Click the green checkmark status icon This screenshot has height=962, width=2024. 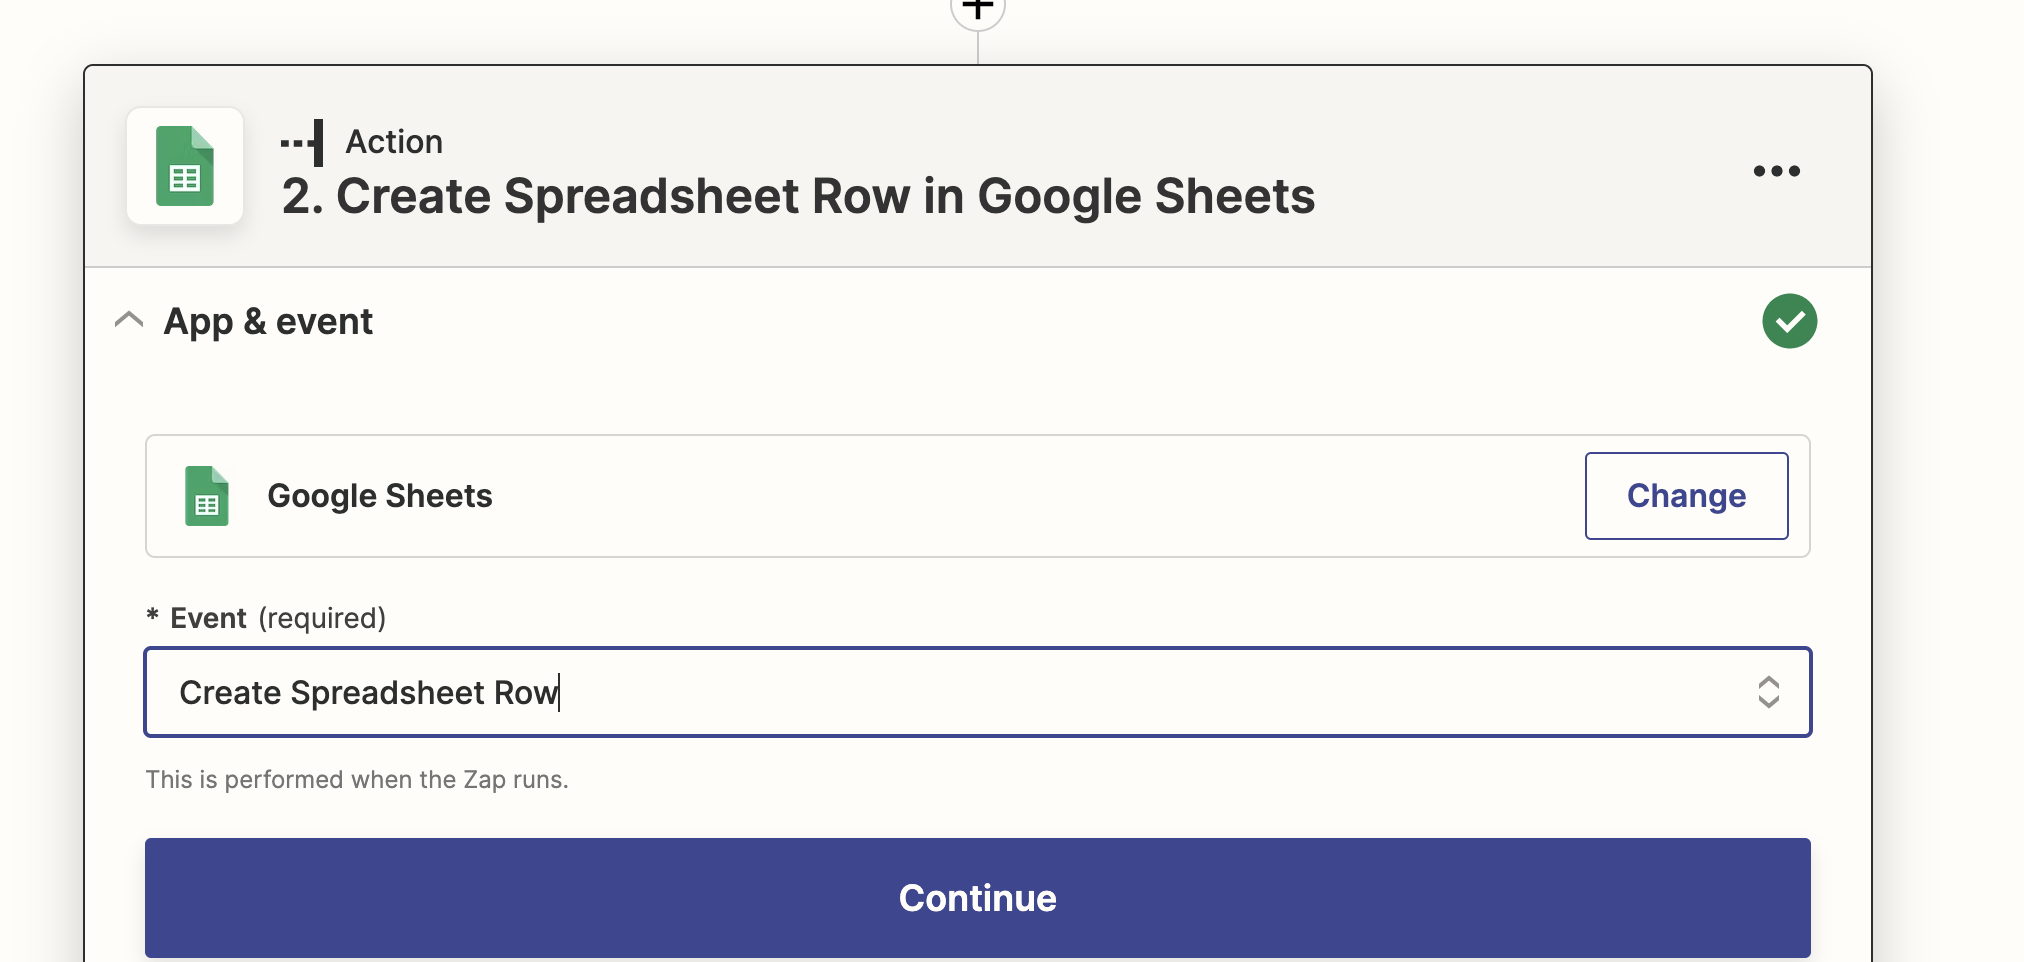click(1789, 321)
